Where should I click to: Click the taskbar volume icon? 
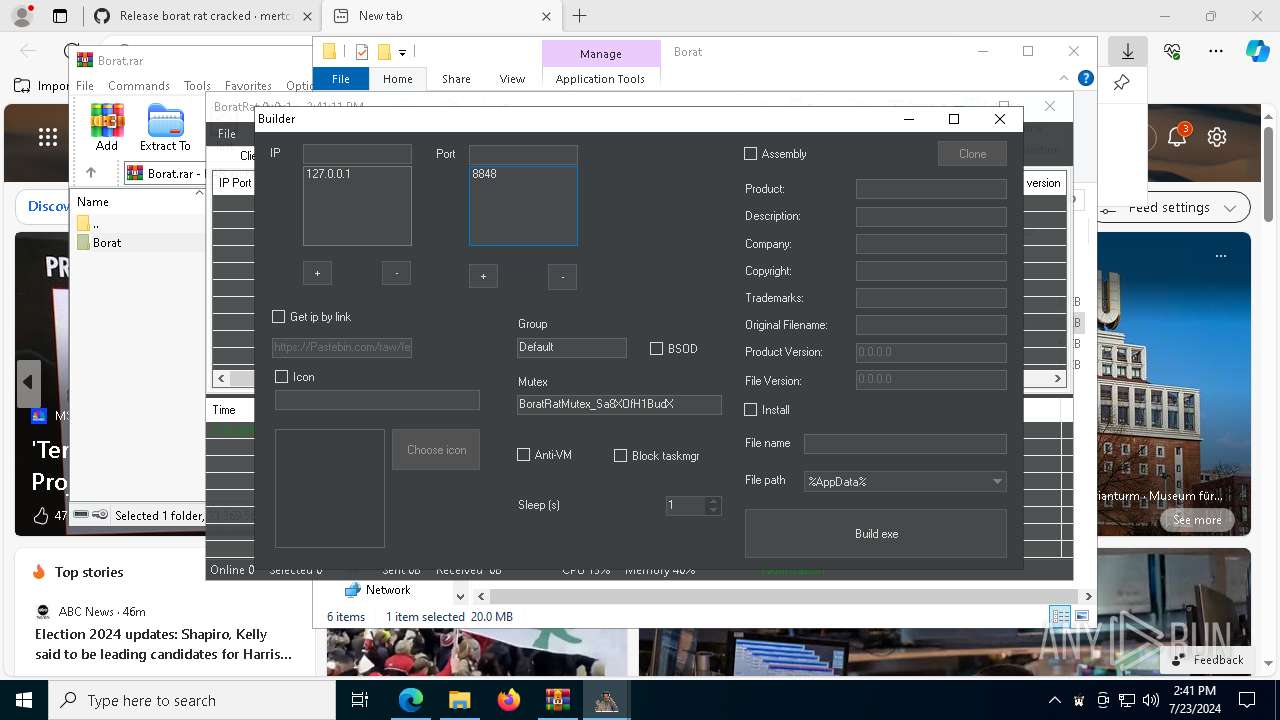1151,700
